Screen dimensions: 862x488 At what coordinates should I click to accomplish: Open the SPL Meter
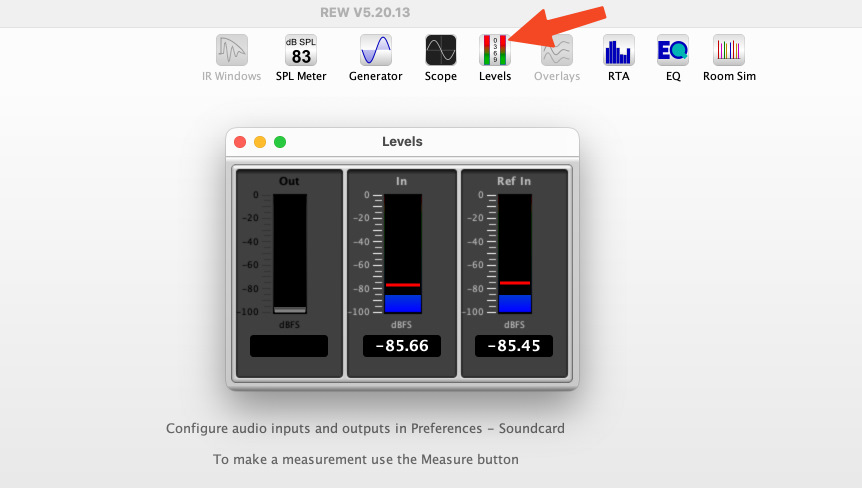[x=301, y=58]
